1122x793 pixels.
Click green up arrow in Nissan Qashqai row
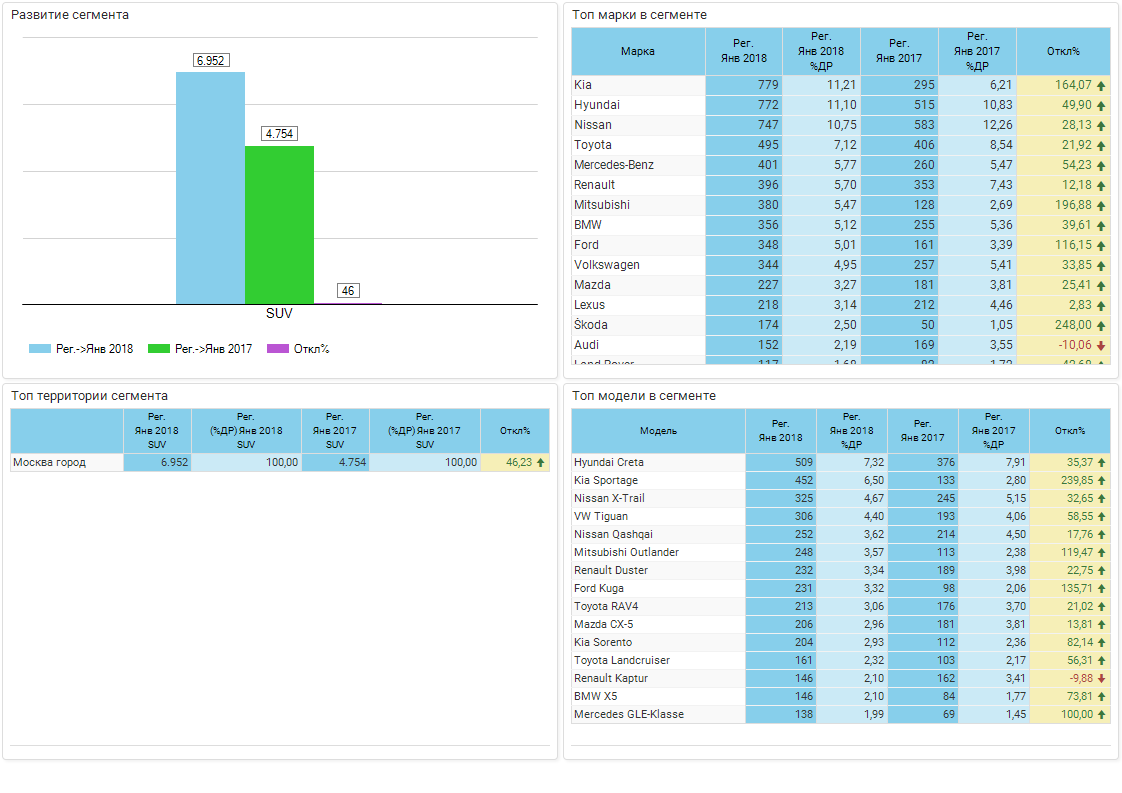[x=1101, y=535]
